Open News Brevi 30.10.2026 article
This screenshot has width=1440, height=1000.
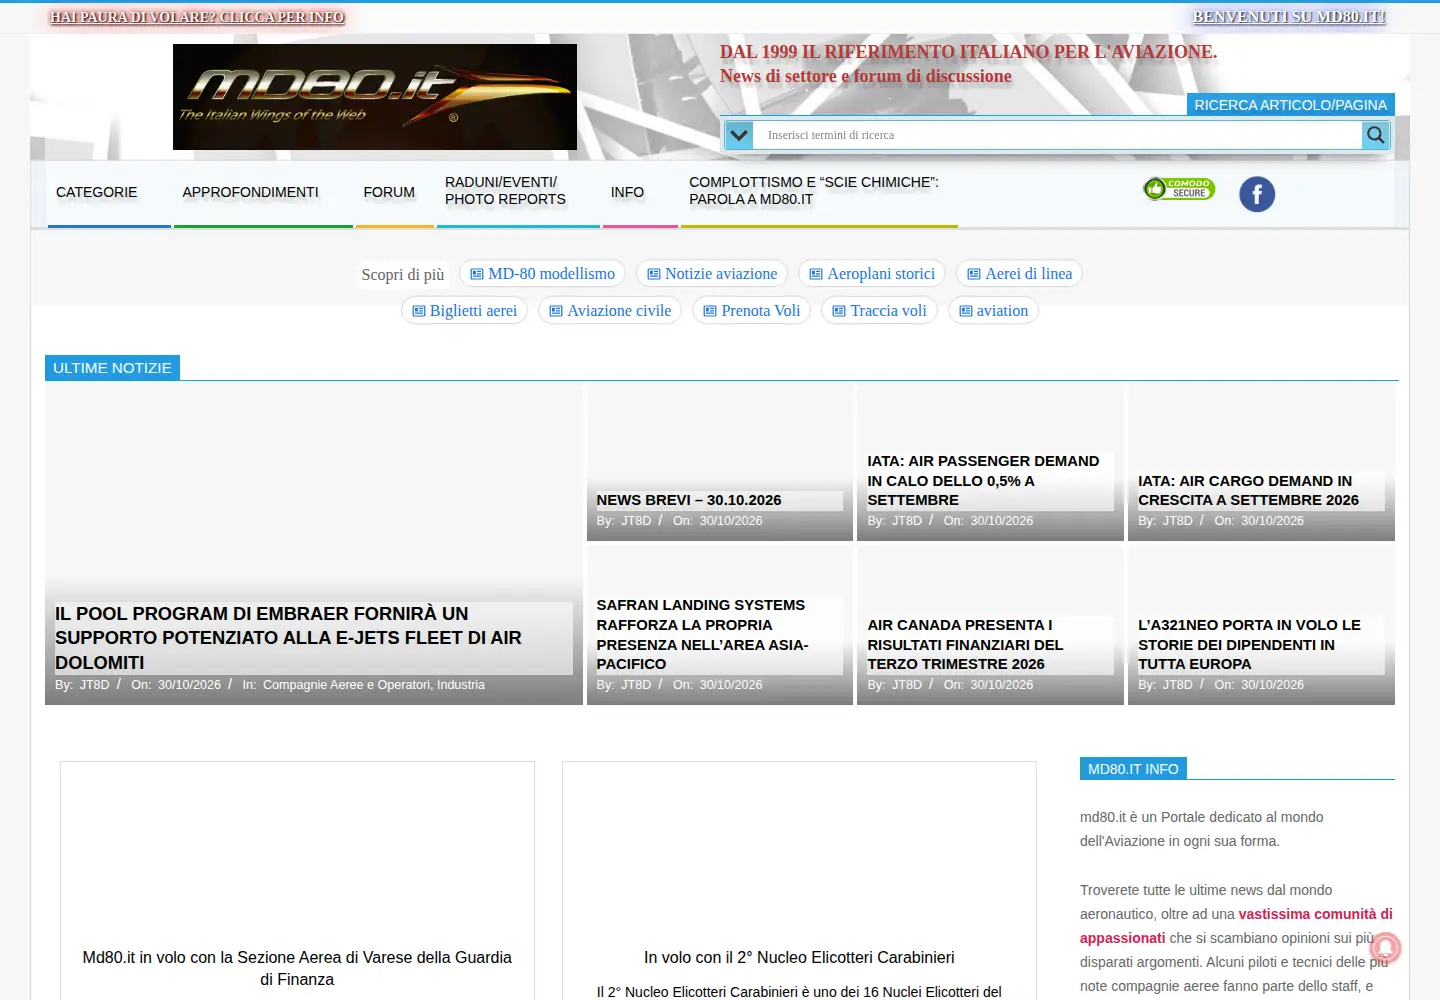[689, 500]
